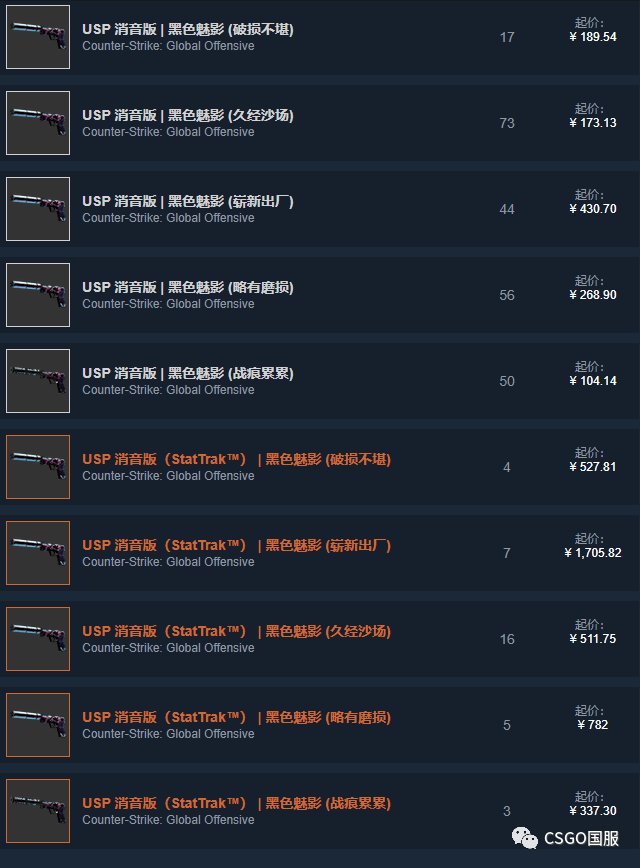This screenshot has width=640, height=868.
Task: Open the StatTrak 黑色魅影 (战痕累累) item image
Action: click(x=38, y=811)
